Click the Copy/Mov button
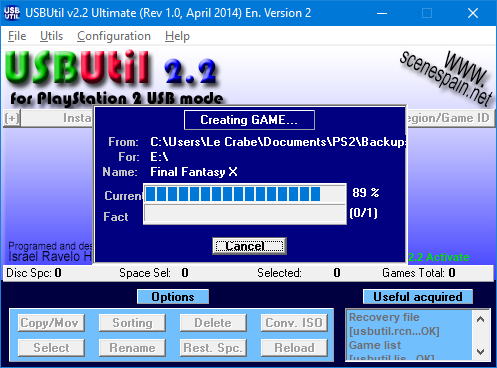The height and width of the screenshot is (368, 497). tap(51, 323)
